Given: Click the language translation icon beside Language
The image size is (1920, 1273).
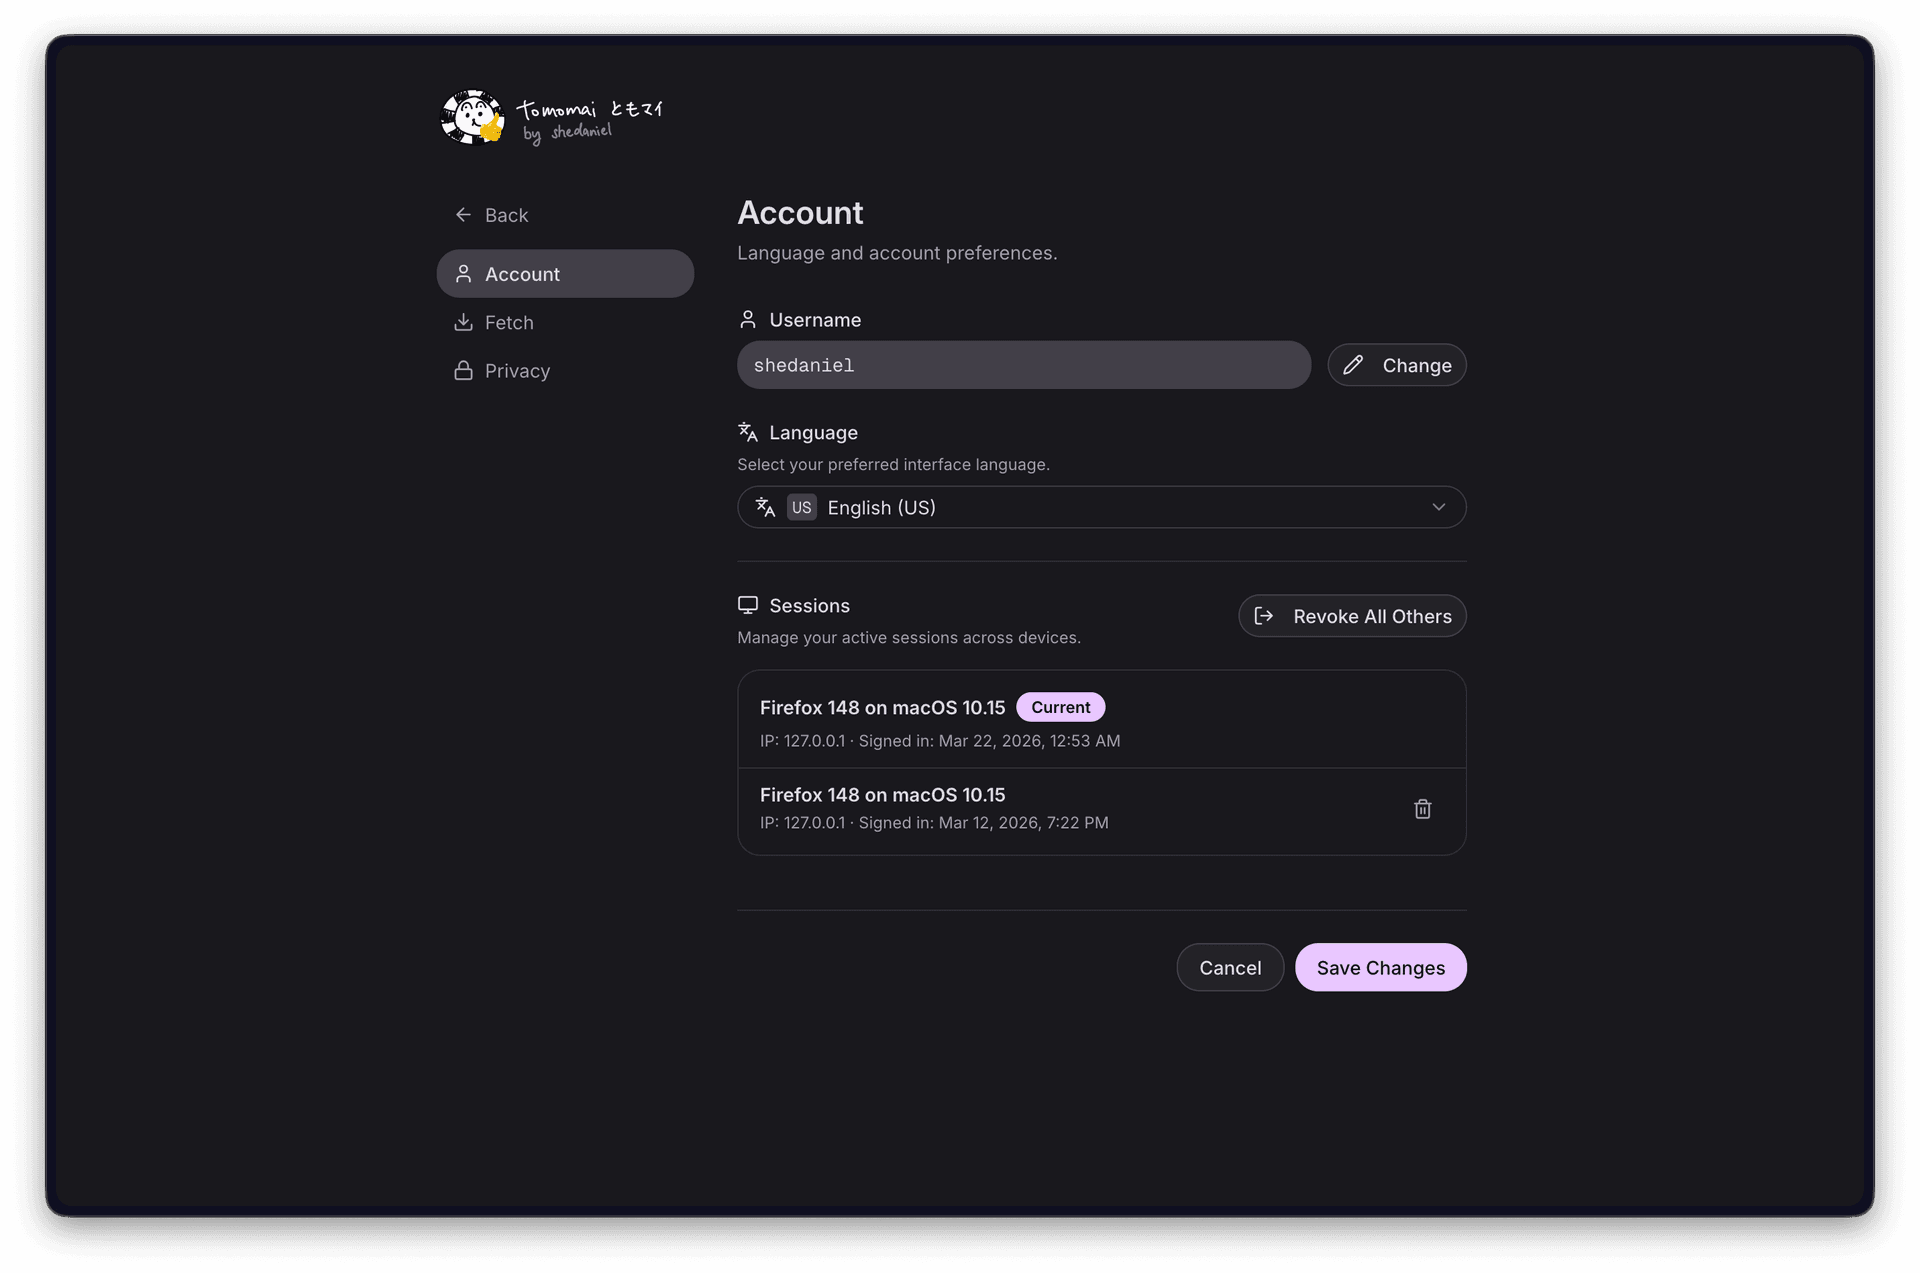Looking at the screenshot, I should click(747, 431).
